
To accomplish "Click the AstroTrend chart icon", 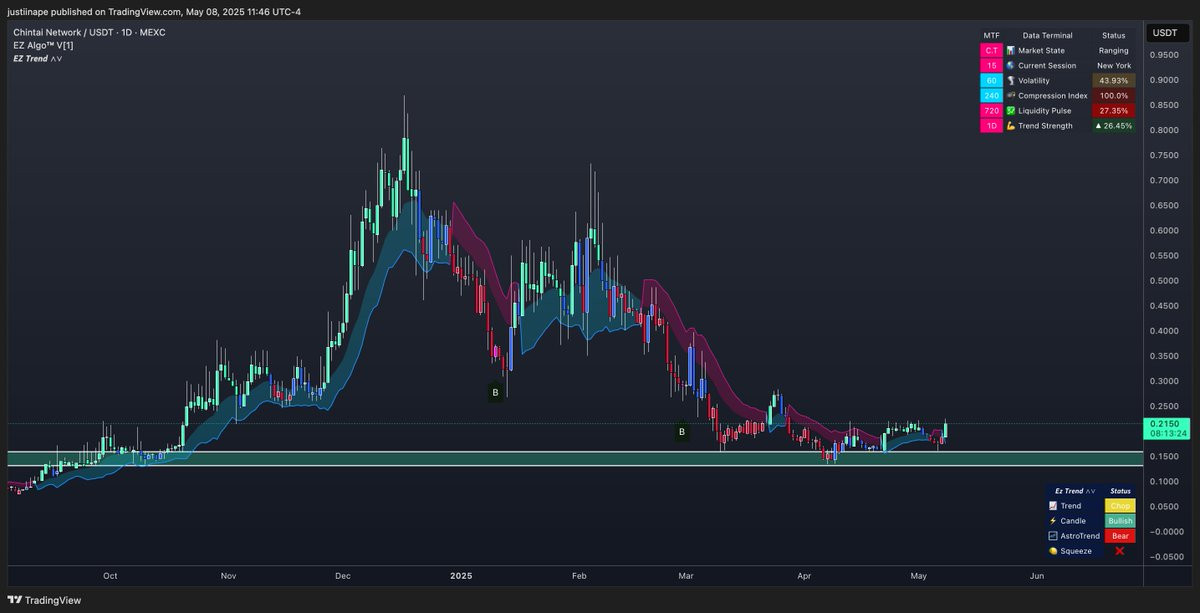I will coord(1052,536).
